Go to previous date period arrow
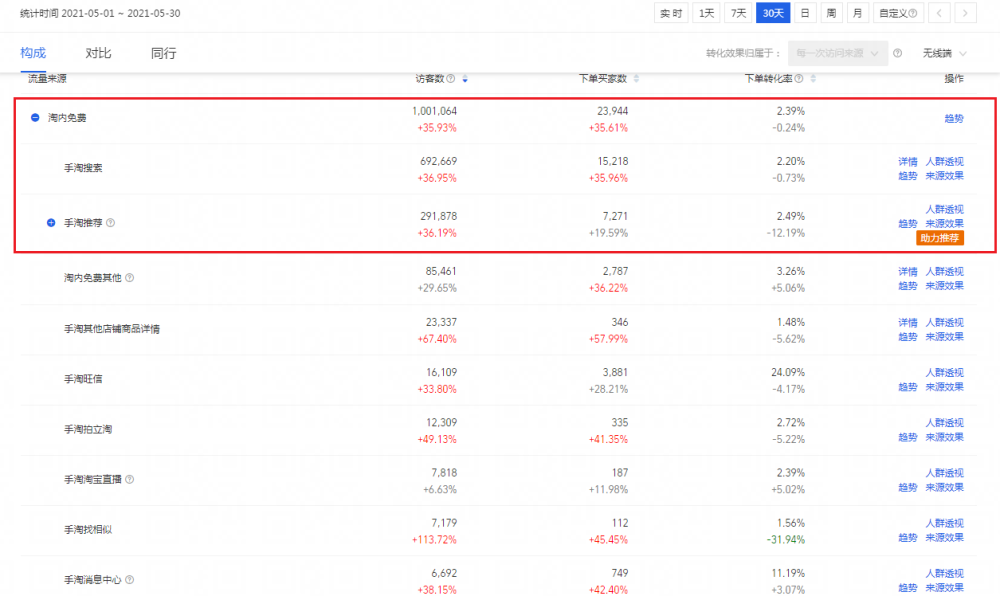Viewport: 1000px width, 596px height. tap(939, 13)
